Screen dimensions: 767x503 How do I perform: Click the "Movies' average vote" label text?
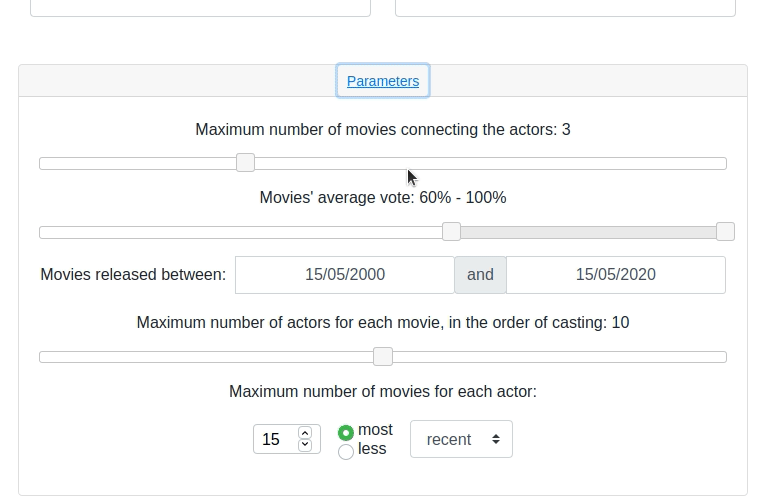tap(383, 198)
